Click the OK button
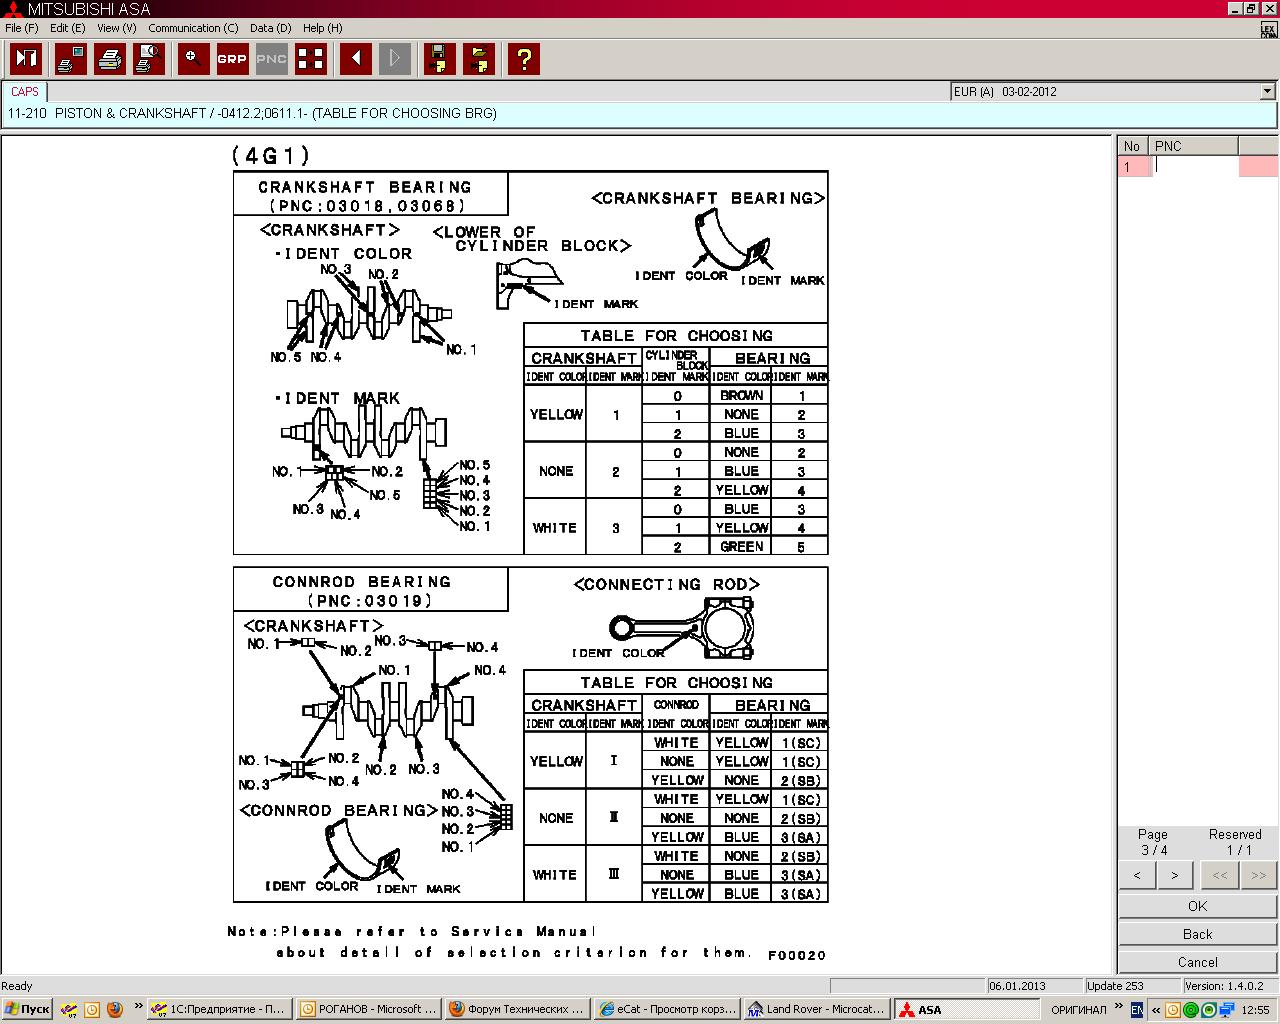1280x1024 pixels. [x=1197, y=906]
